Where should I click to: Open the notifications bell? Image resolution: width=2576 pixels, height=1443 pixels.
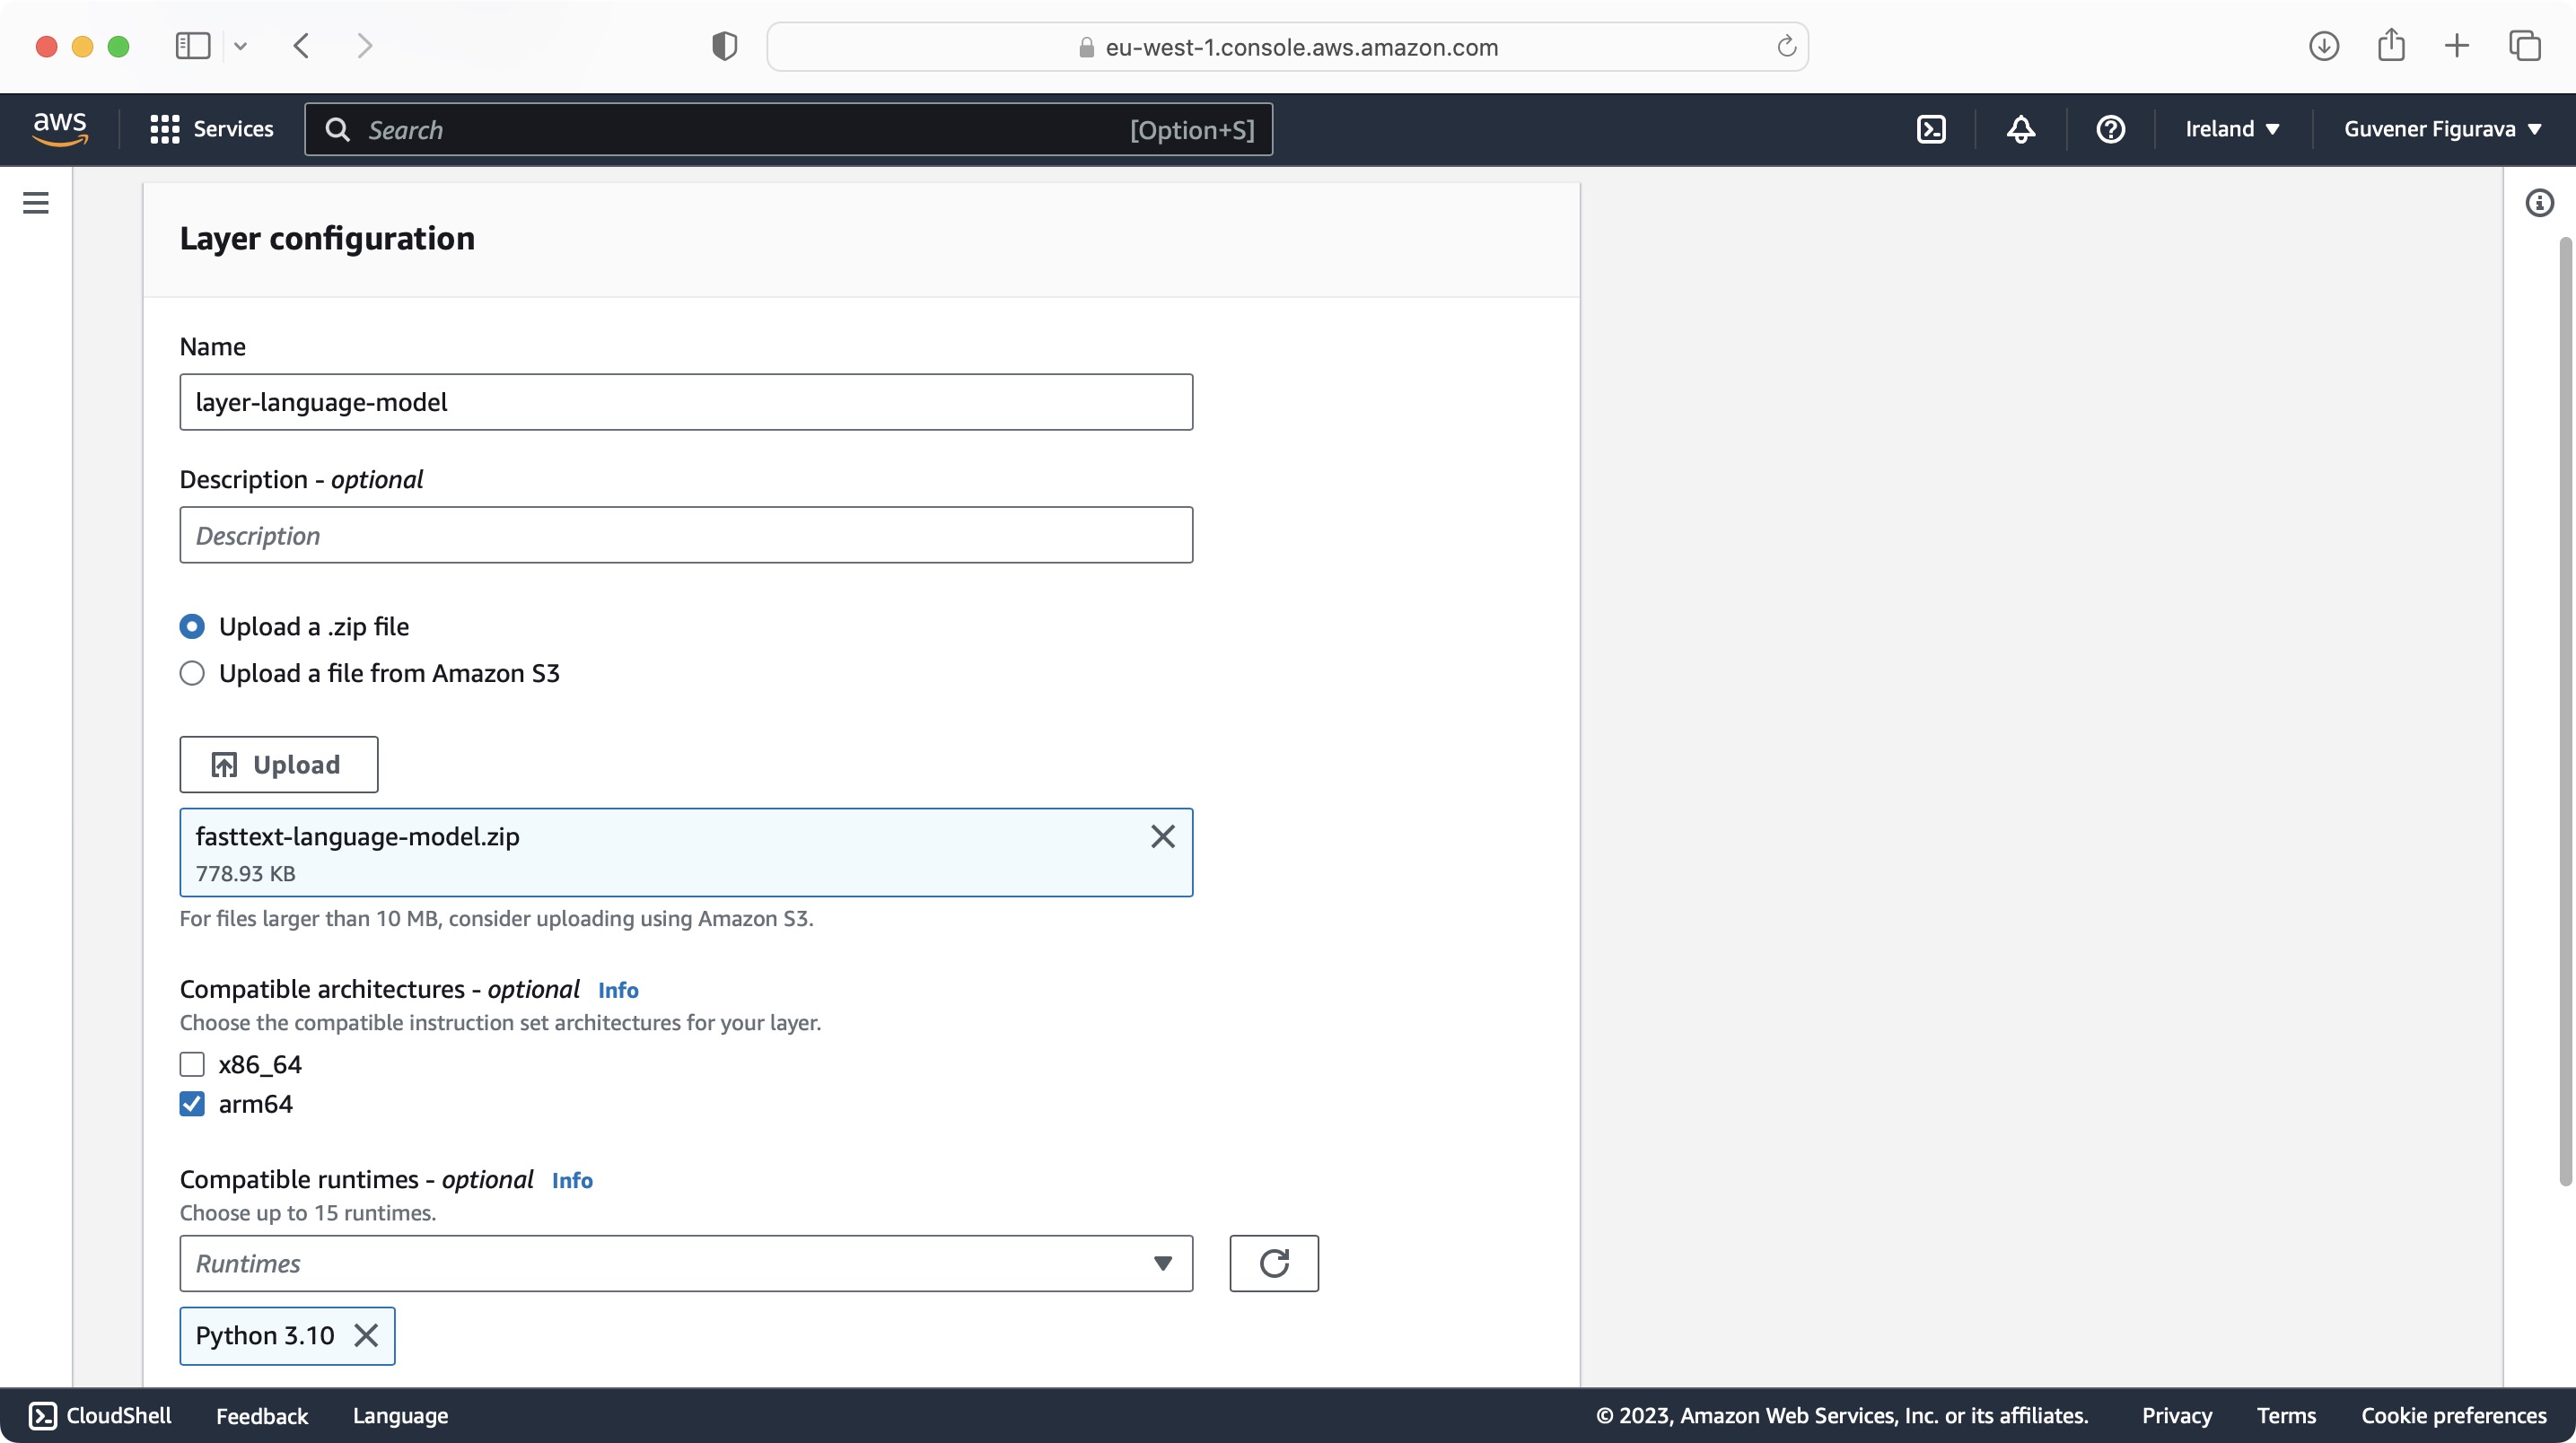[x=2021, y=129]
